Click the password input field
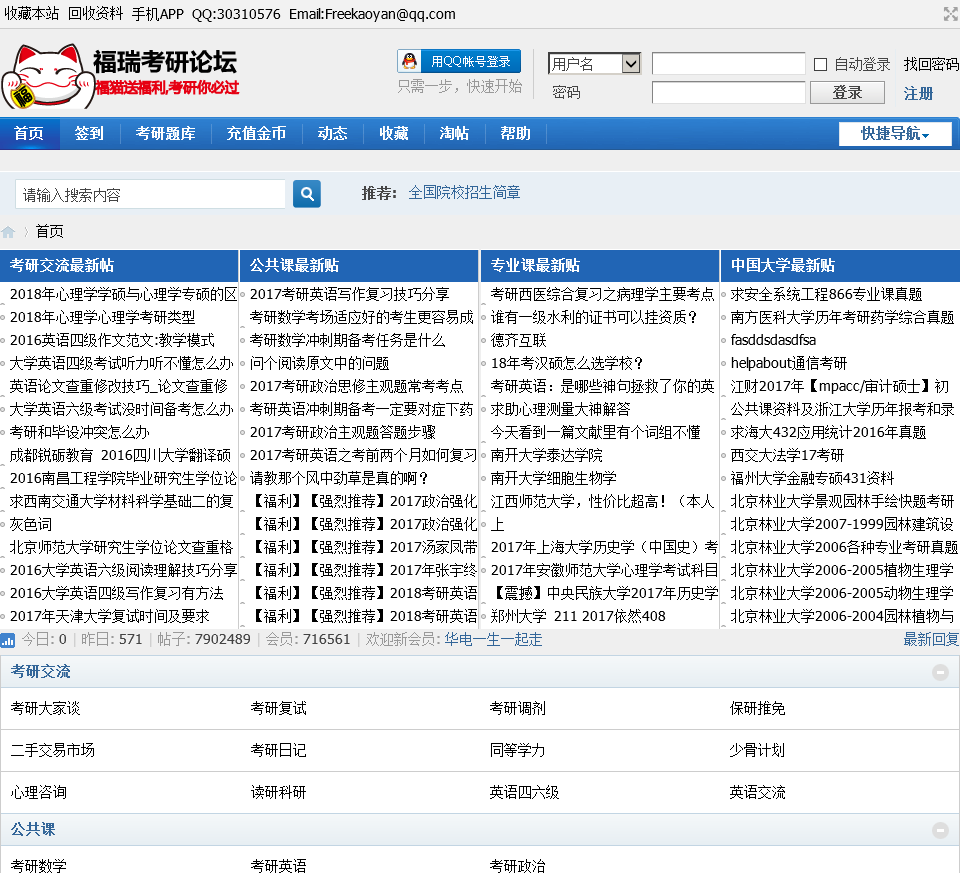This screenshot has width=960, height=873. click(x=728, y=93)
